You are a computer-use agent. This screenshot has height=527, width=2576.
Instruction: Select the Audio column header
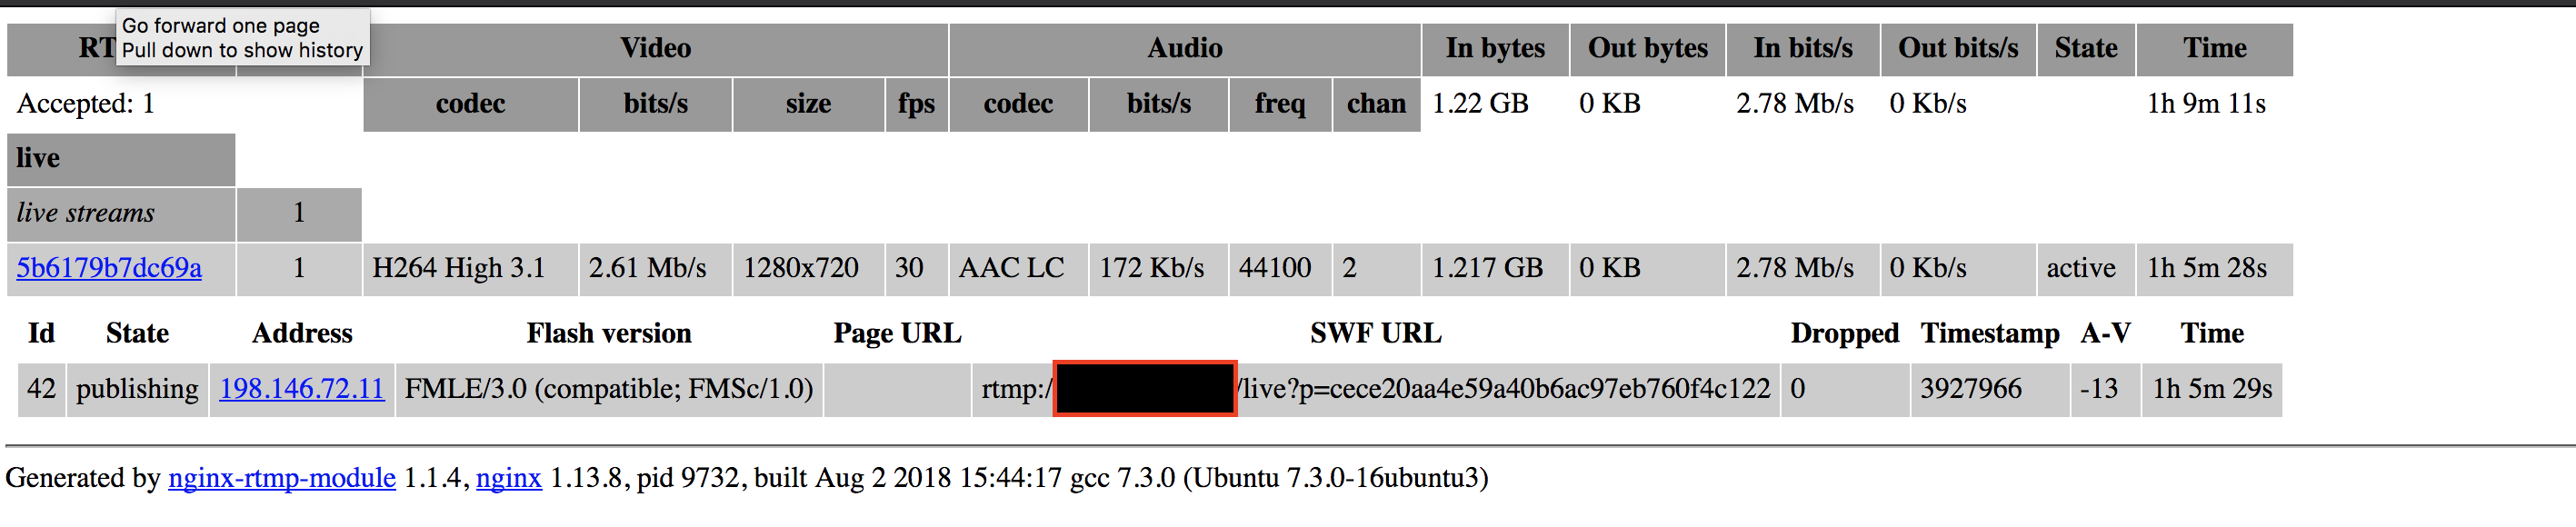1185,48
